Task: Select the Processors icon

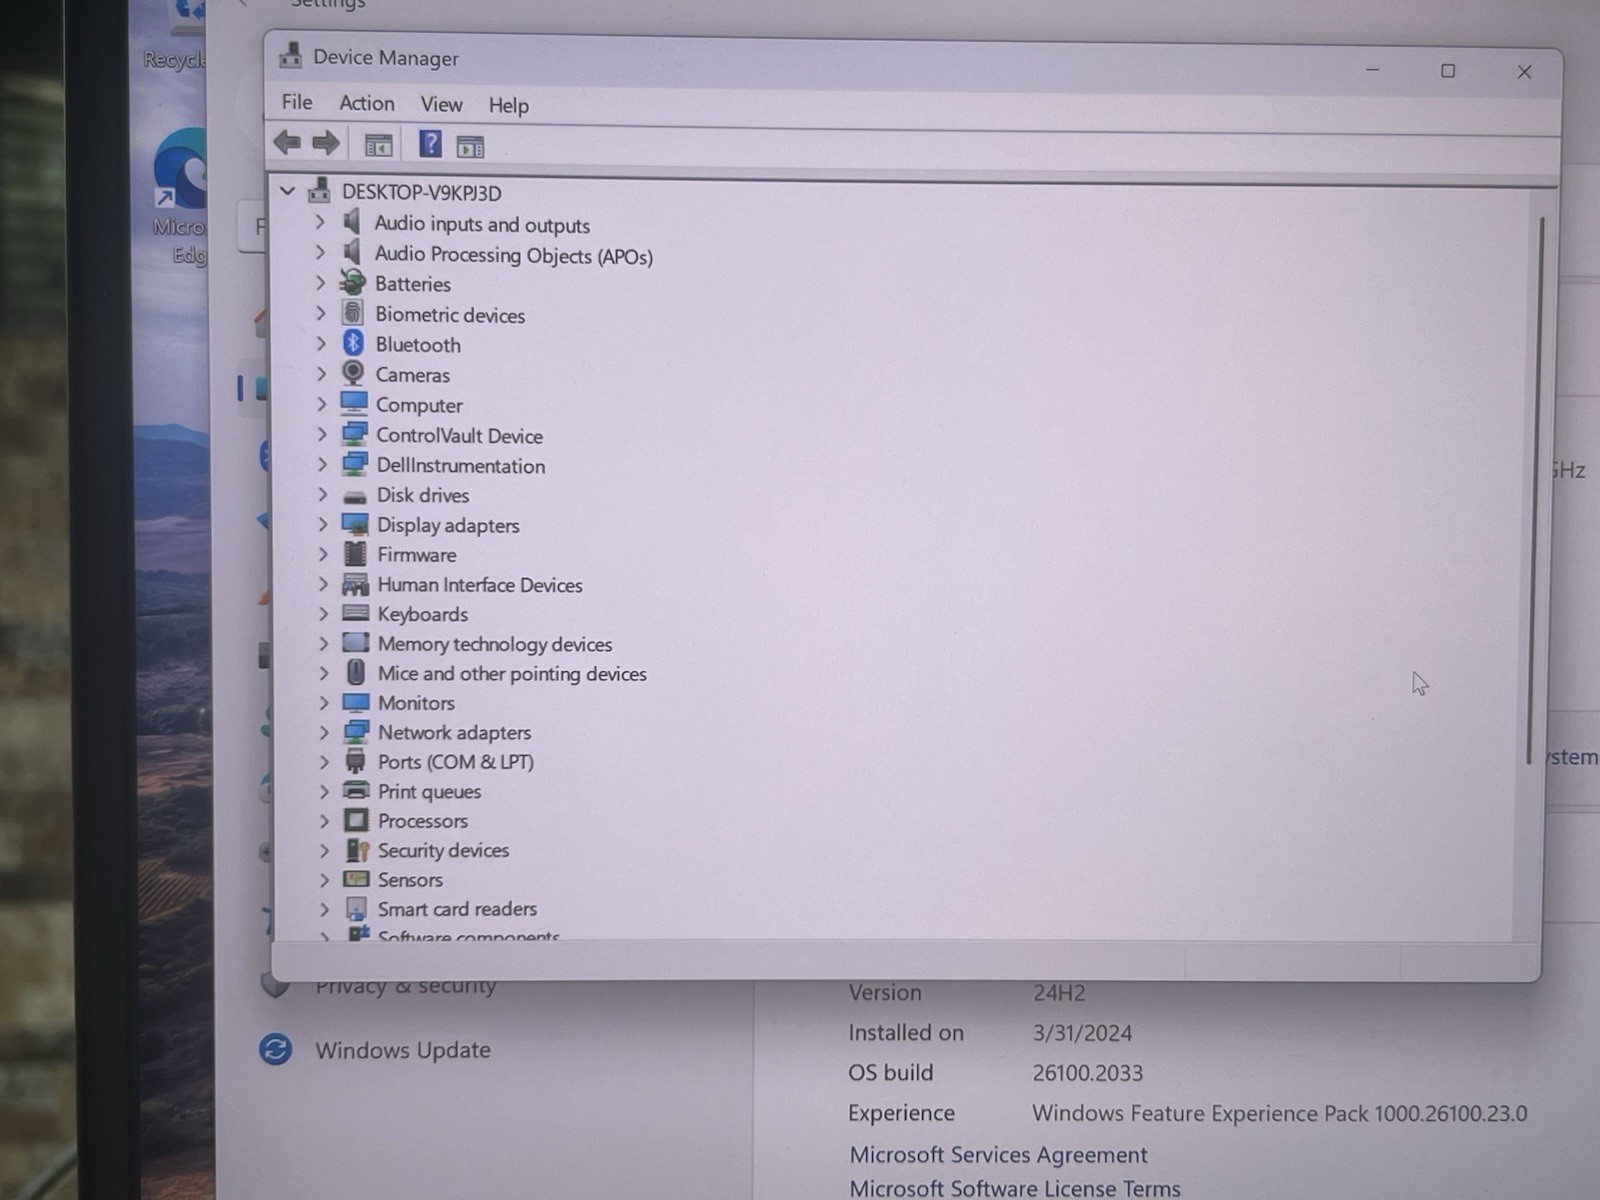Action: 356,820
